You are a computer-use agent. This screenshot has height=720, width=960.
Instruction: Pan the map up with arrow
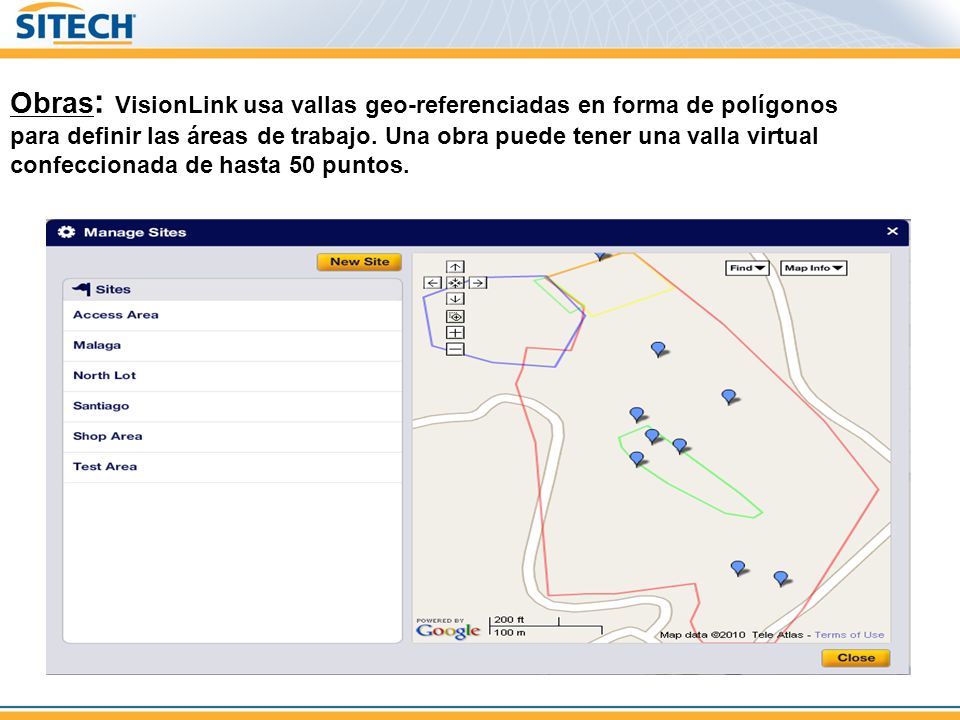[x=455, y=267]
